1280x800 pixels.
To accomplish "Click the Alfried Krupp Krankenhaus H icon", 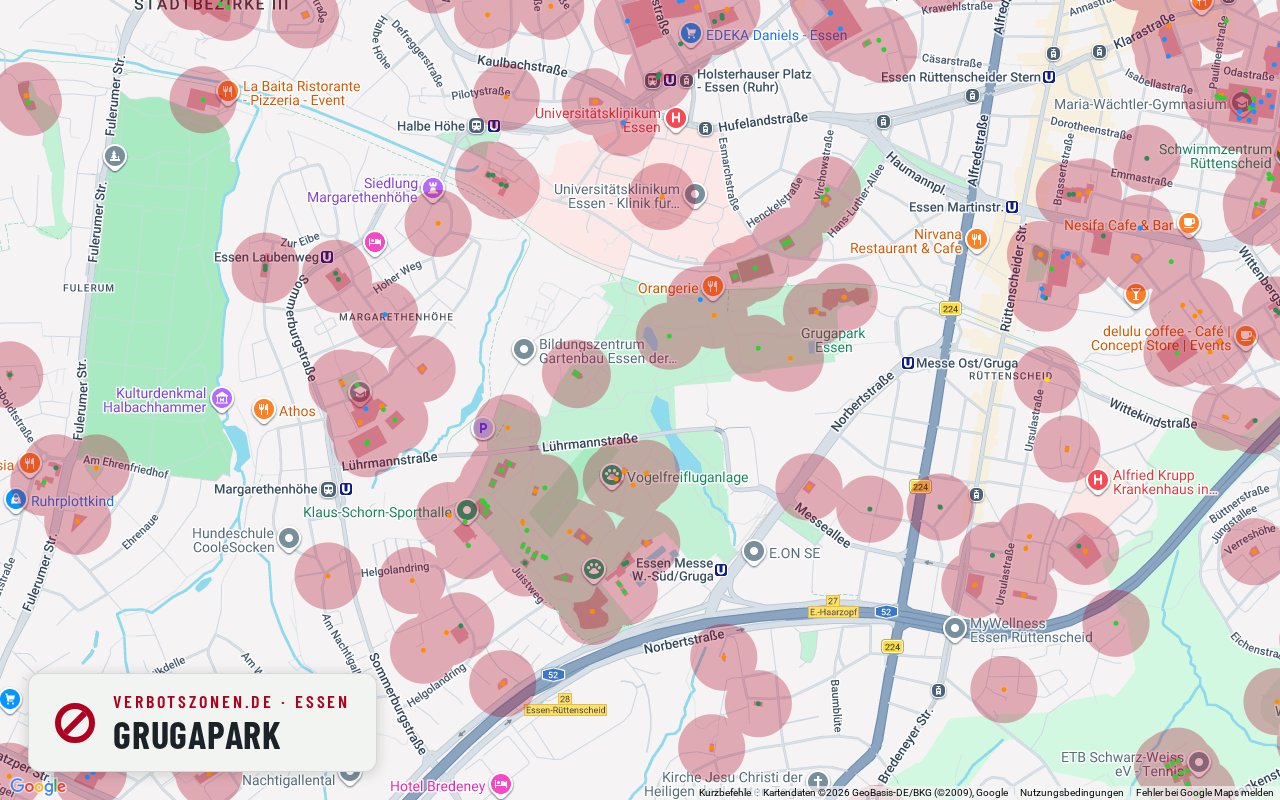I will click(x=1097, y=482).
